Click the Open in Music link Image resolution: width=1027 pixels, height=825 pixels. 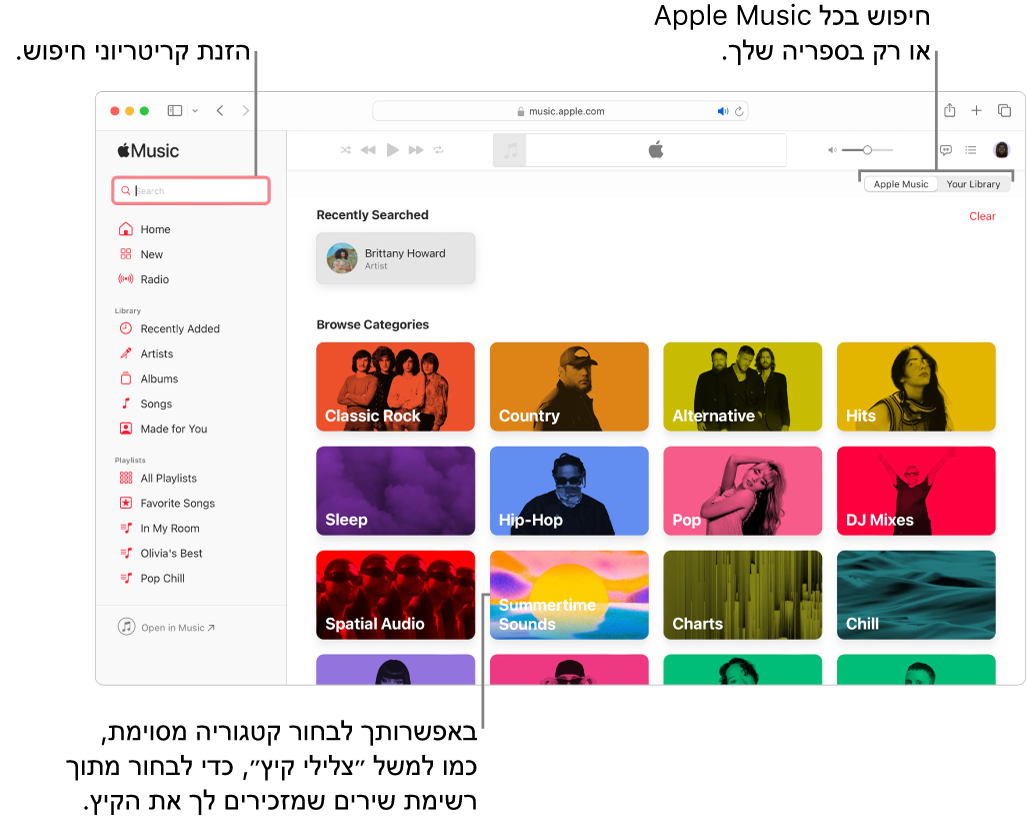pyautogui.click(x=166, y=627)
